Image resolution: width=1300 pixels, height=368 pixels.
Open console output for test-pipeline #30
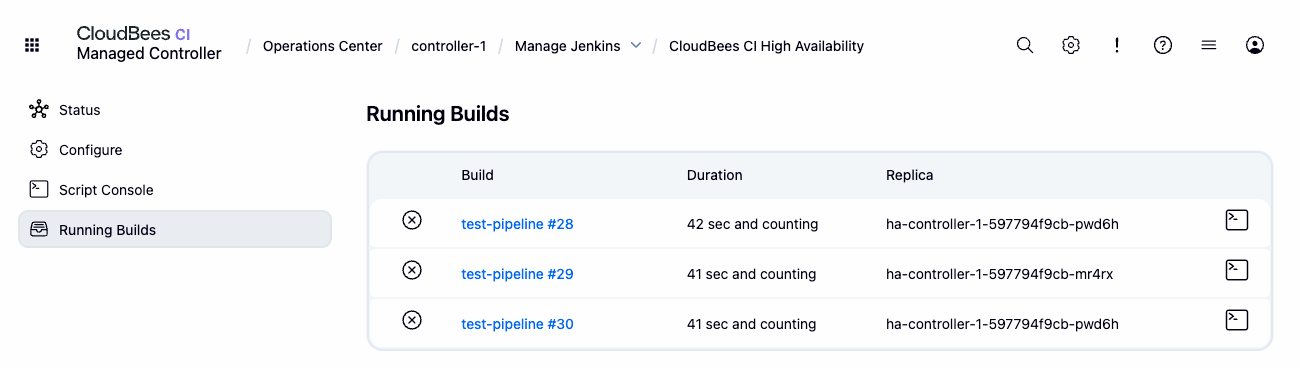1237,320
